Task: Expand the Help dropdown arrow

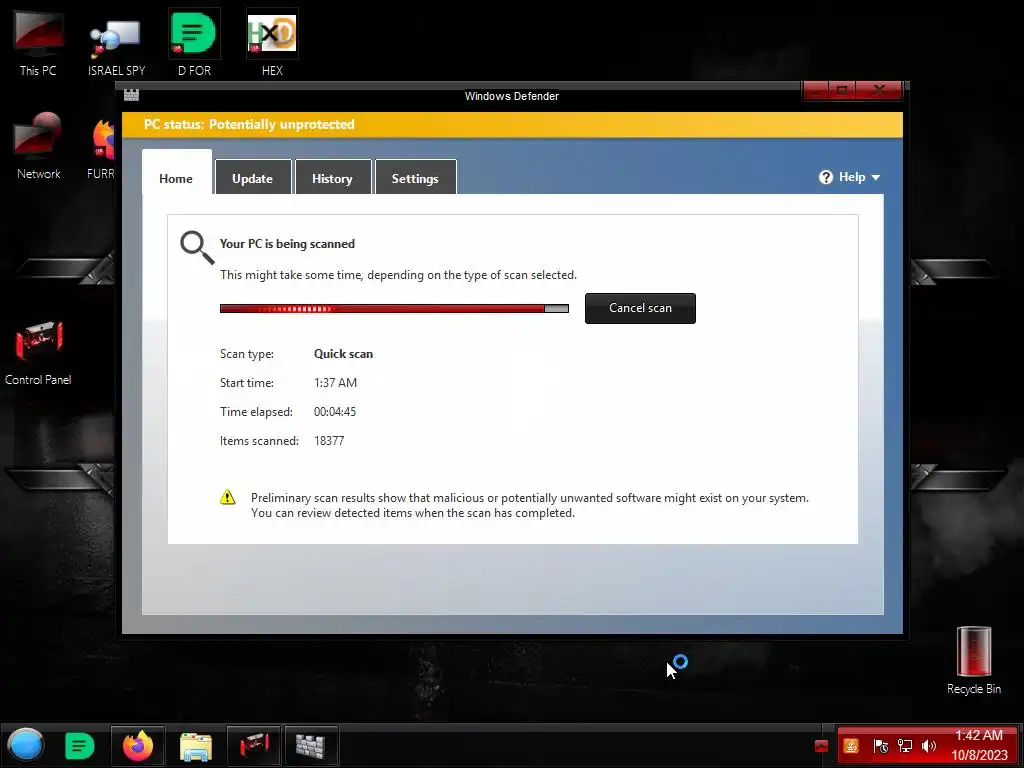Action: (876, 178)
